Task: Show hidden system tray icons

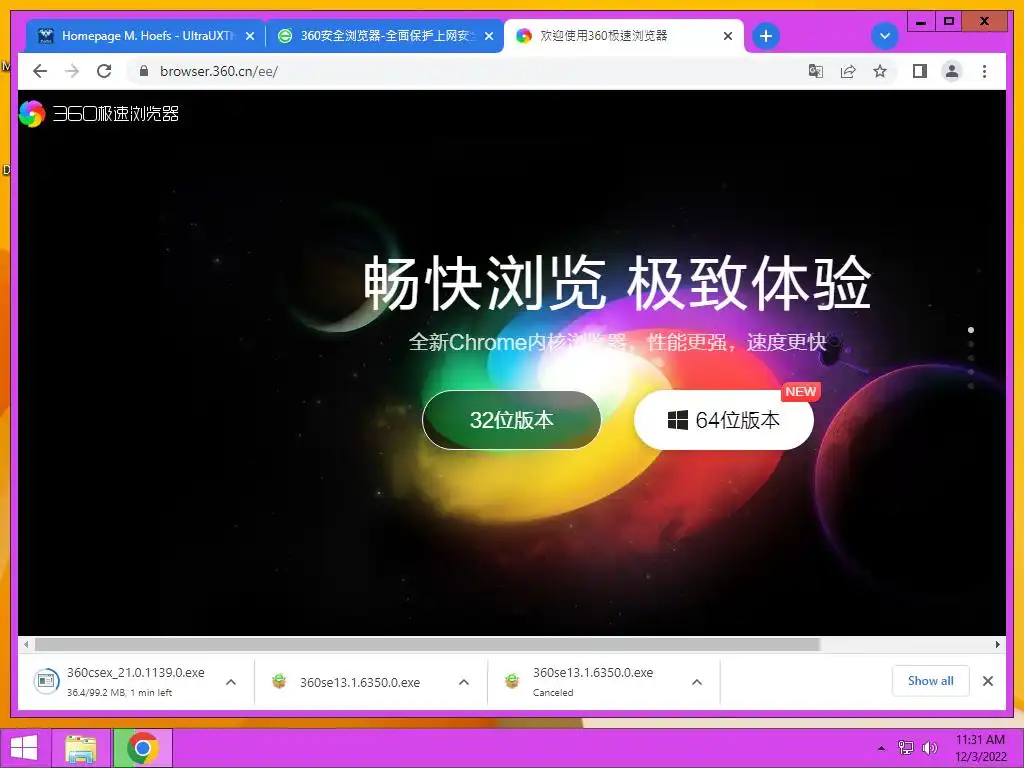Action: (882, 748)
